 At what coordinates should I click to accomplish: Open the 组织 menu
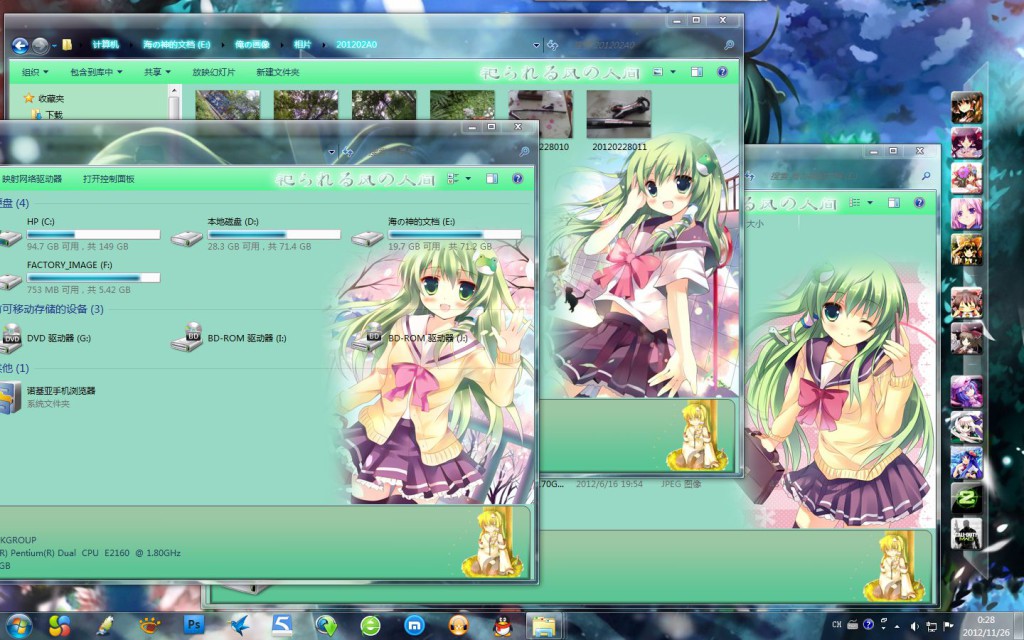point(35,72)
